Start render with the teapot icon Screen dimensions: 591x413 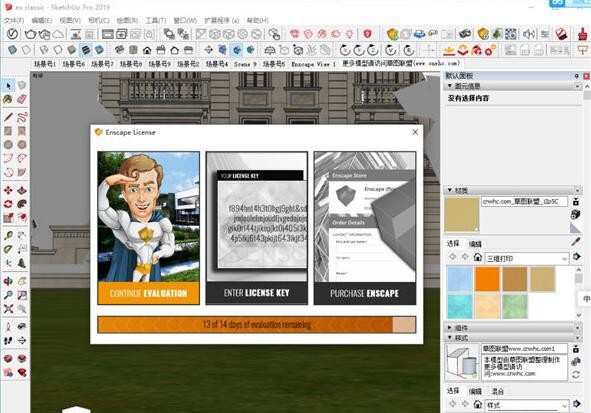point(30,34)
